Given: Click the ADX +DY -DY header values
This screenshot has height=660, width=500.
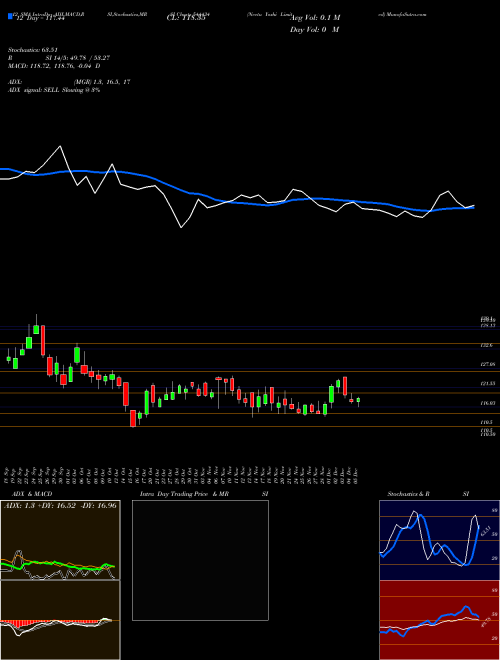Looking at the screenshot, I should click(x=60, y=506).
